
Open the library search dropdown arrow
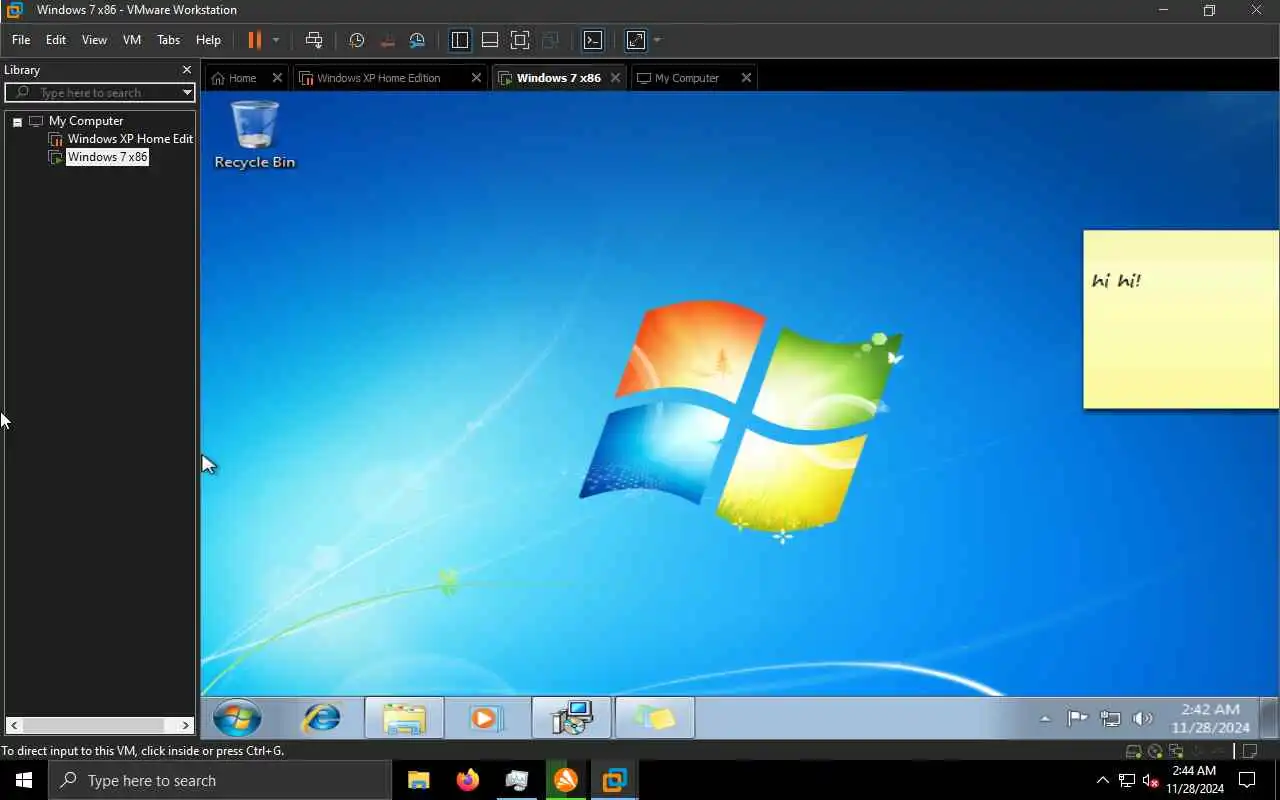(187, 93)
